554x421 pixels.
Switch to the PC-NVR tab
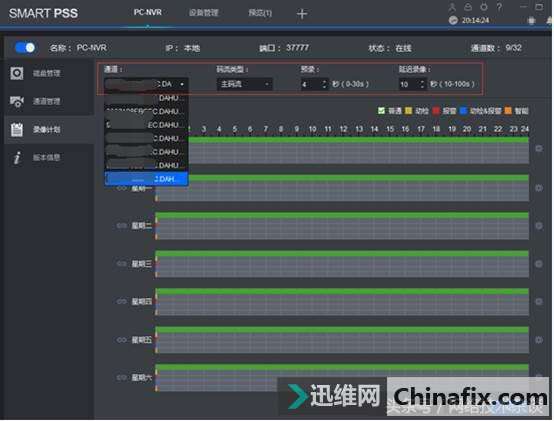148,12
